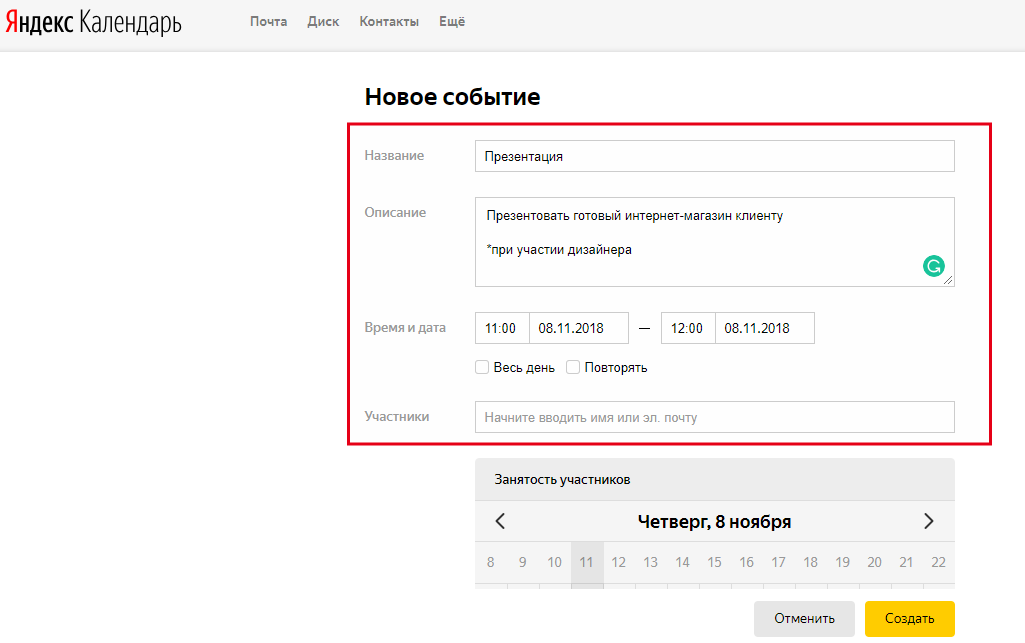Image resolution: width=1025 pixels, height=643 pixels.
Task: Go to previous day in participant schedule
Action: coord(501,521)
